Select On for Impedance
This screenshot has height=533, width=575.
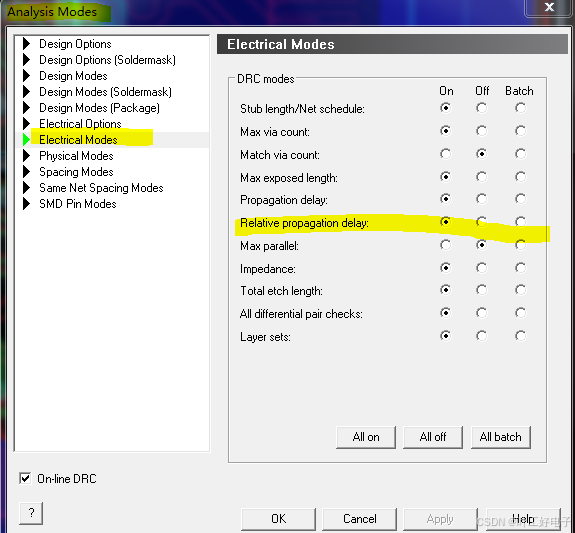(446, 268)
